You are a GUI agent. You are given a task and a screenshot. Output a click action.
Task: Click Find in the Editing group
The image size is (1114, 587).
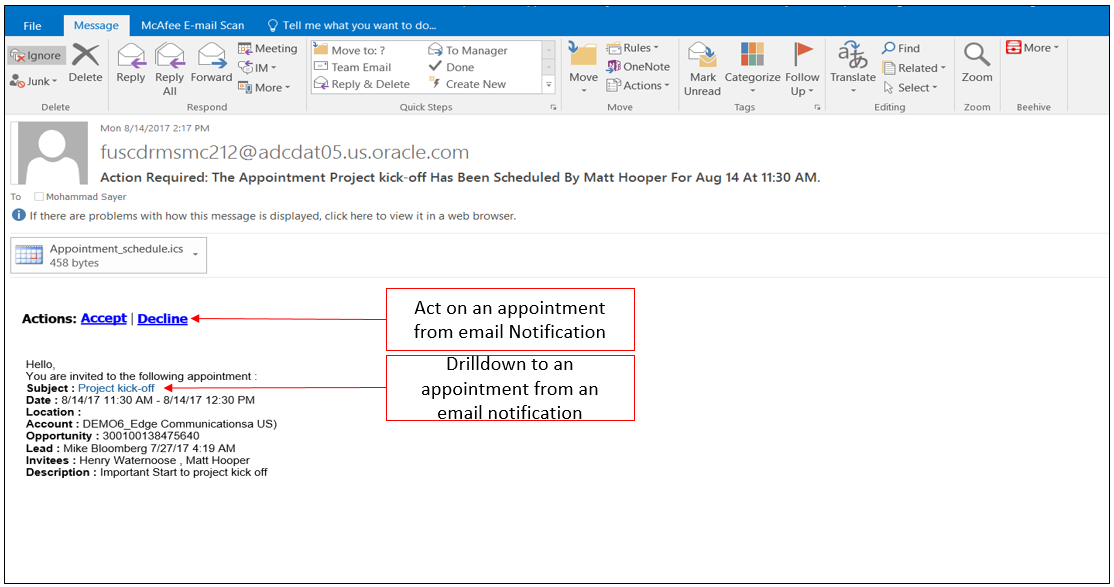pos(901,48)
